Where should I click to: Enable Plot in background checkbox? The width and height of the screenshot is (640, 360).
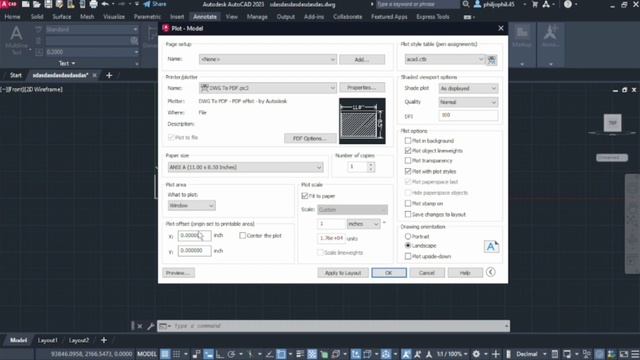click(x=408, y=140)
